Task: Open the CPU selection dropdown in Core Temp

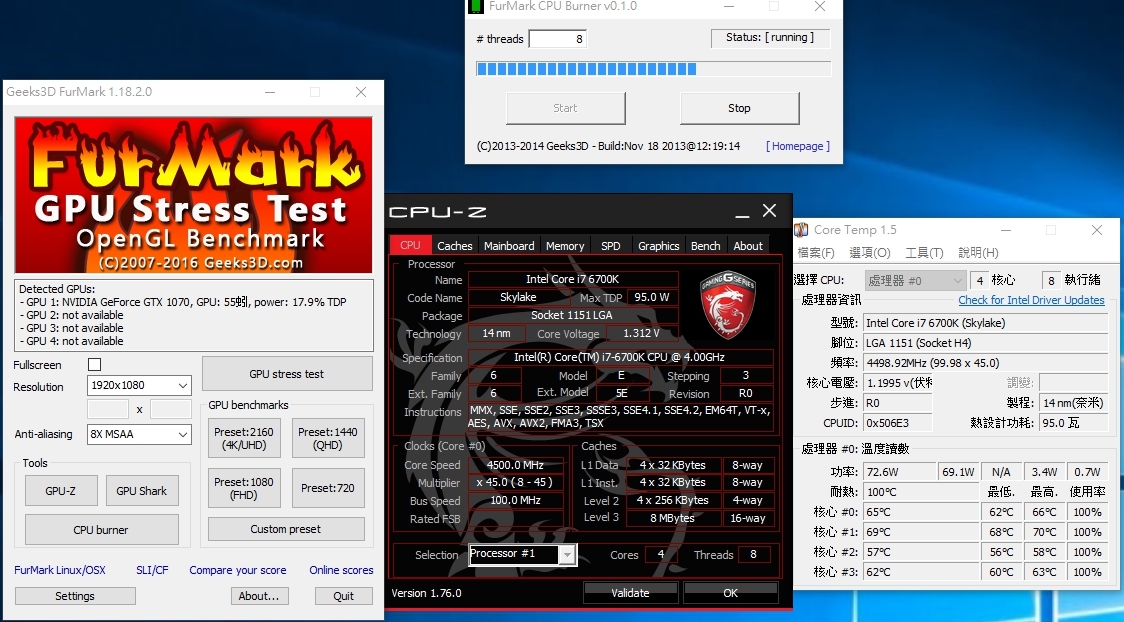Action: (x=915, y=280)
